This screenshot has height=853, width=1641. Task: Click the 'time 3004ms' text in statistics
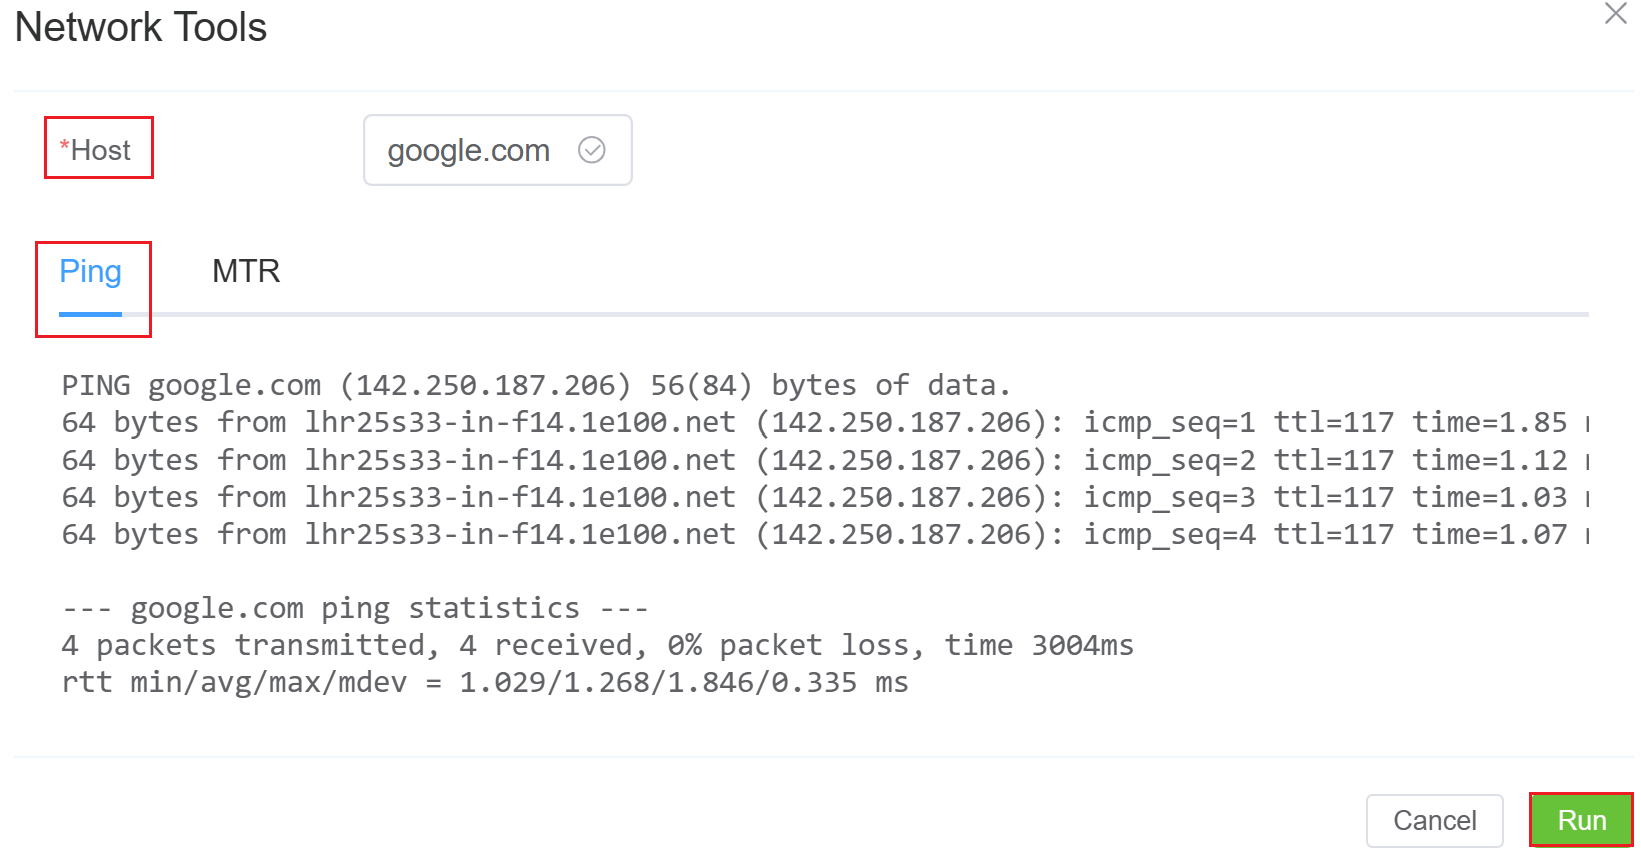coord(1039,645)
